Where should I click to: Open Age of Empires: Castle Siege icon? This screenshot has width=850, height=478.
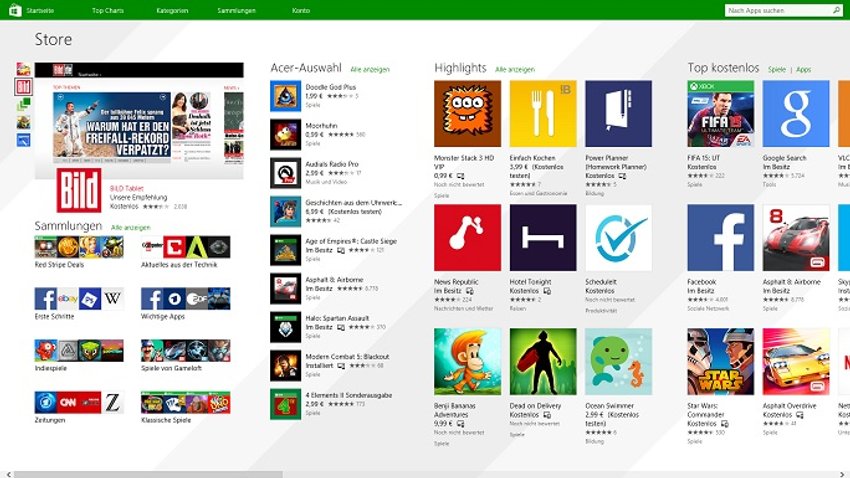[286, 250]
